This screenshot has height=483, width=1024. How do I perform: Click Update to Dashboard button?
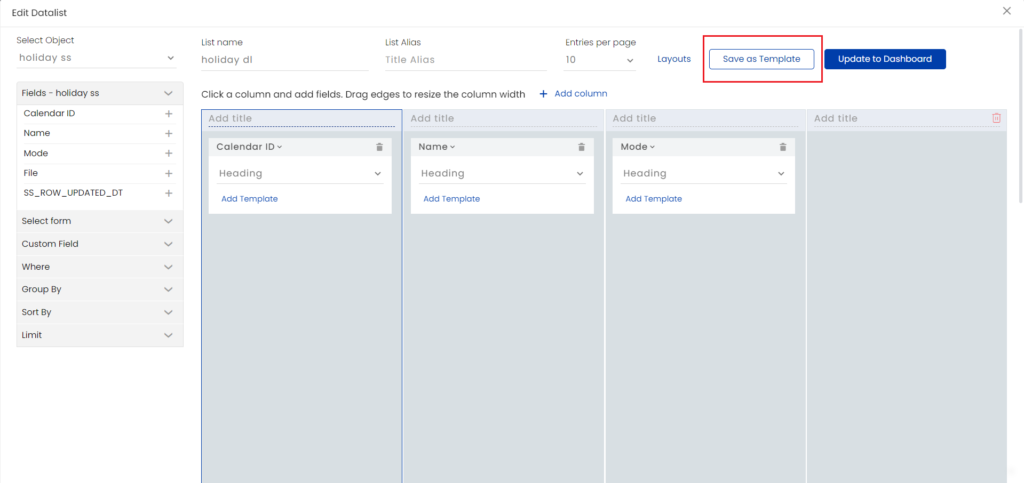click(x=884, y=59)
